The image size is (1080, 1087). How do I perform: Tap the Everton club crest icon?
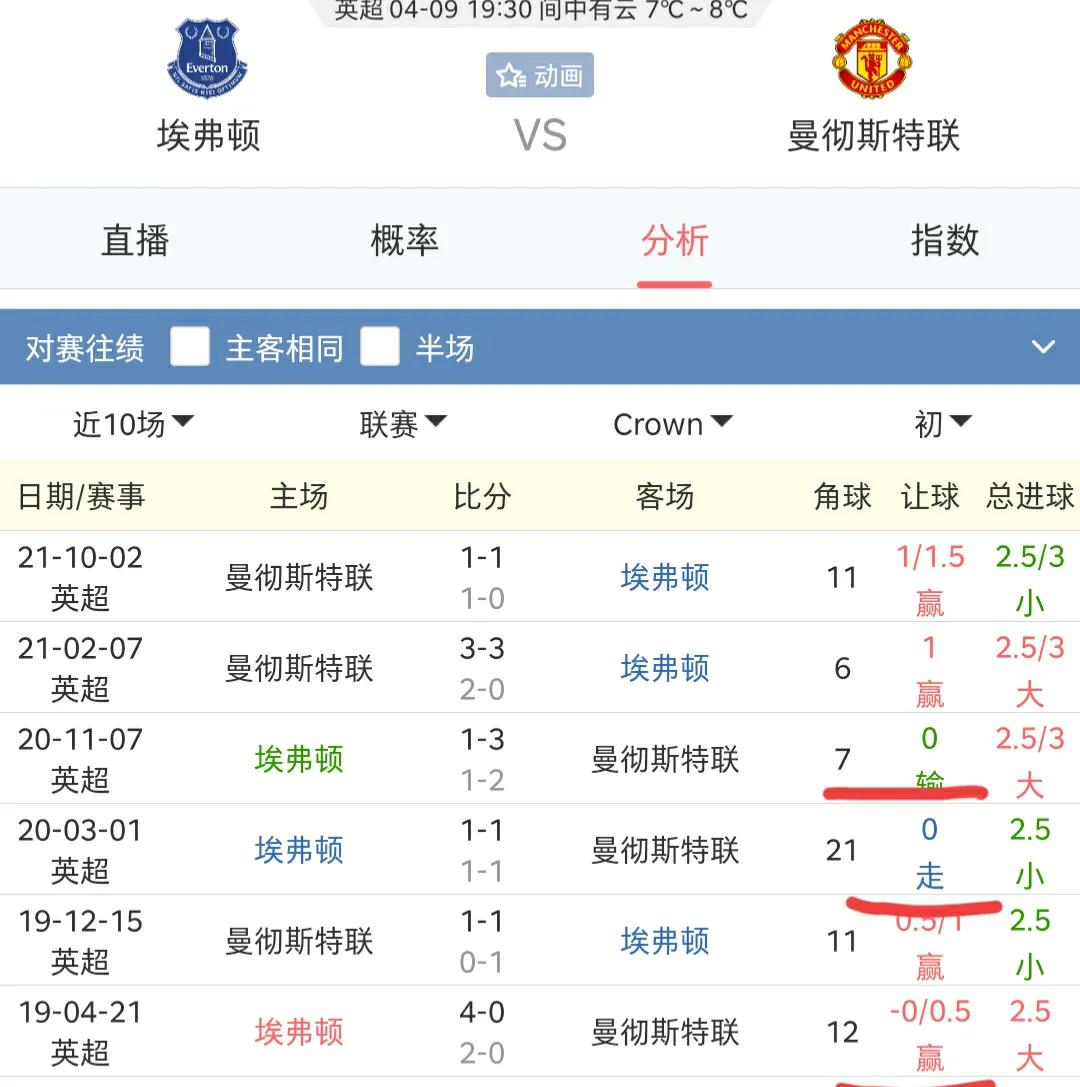click(207, 58)
